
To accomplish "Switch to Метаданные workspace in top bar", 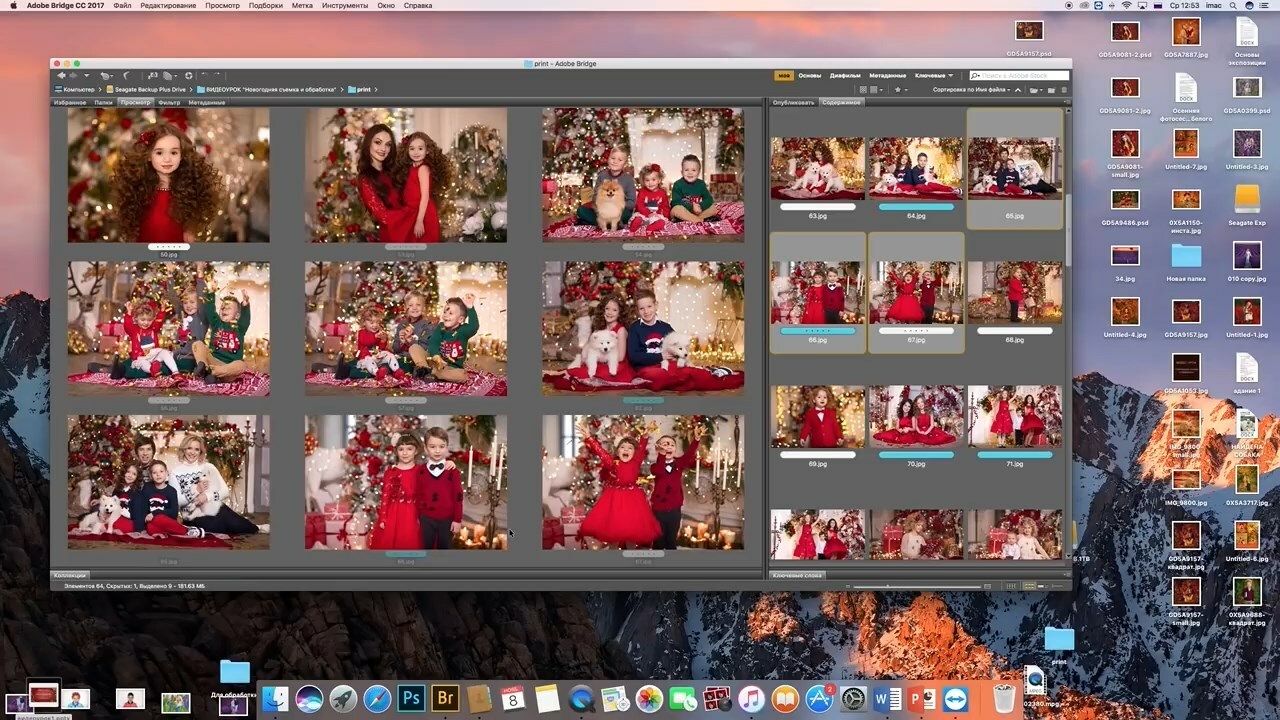I will click(888, 76).
